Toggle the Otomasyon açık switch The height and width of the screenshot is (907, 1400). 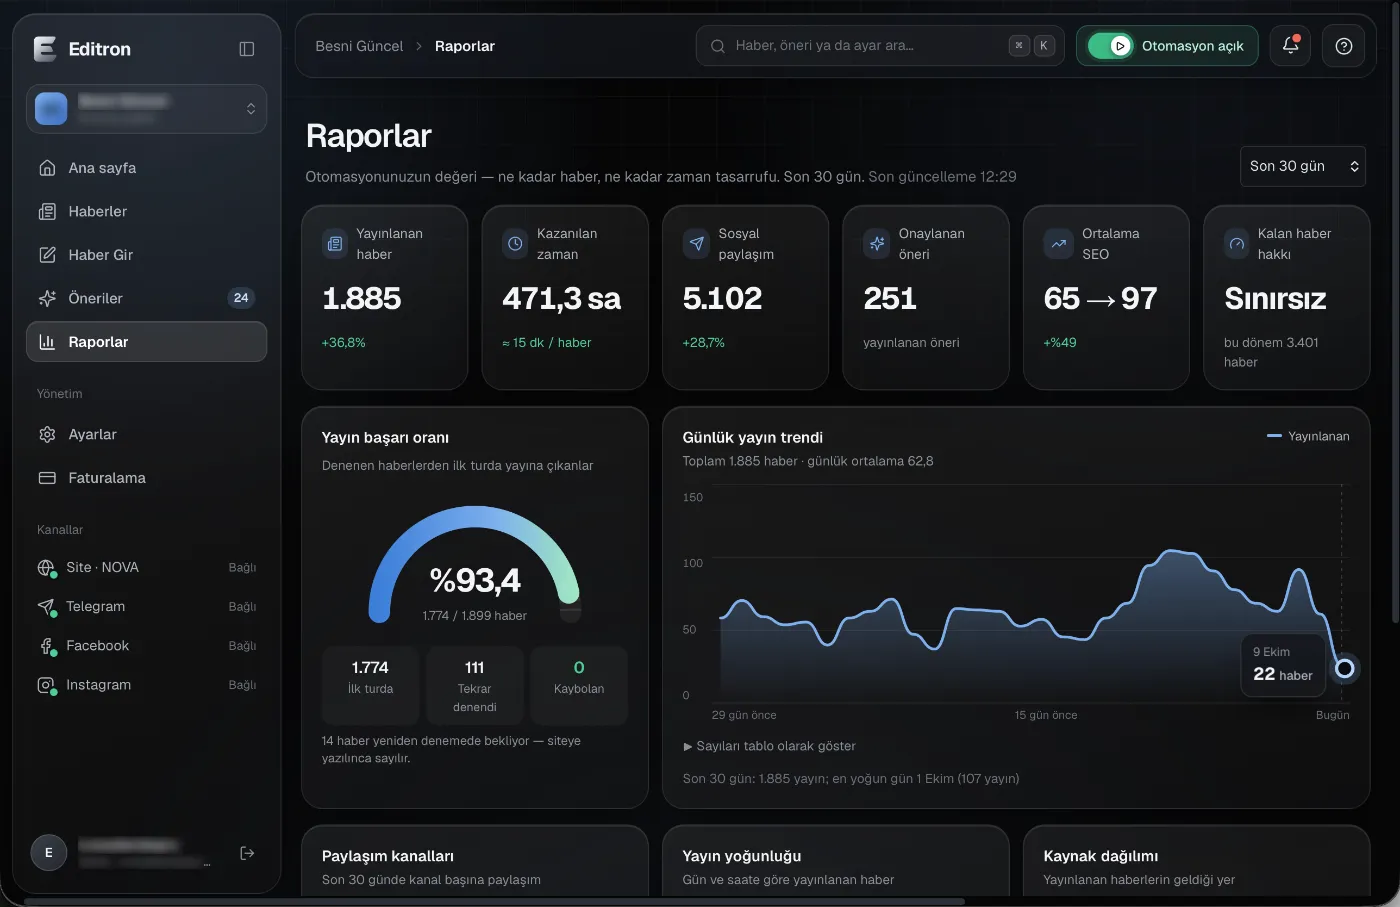pyautogui.click(x=1110, y=46)
